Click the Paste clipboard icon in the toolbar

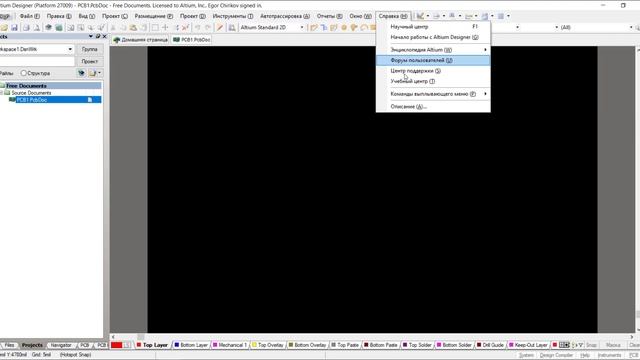coord(133,27)
